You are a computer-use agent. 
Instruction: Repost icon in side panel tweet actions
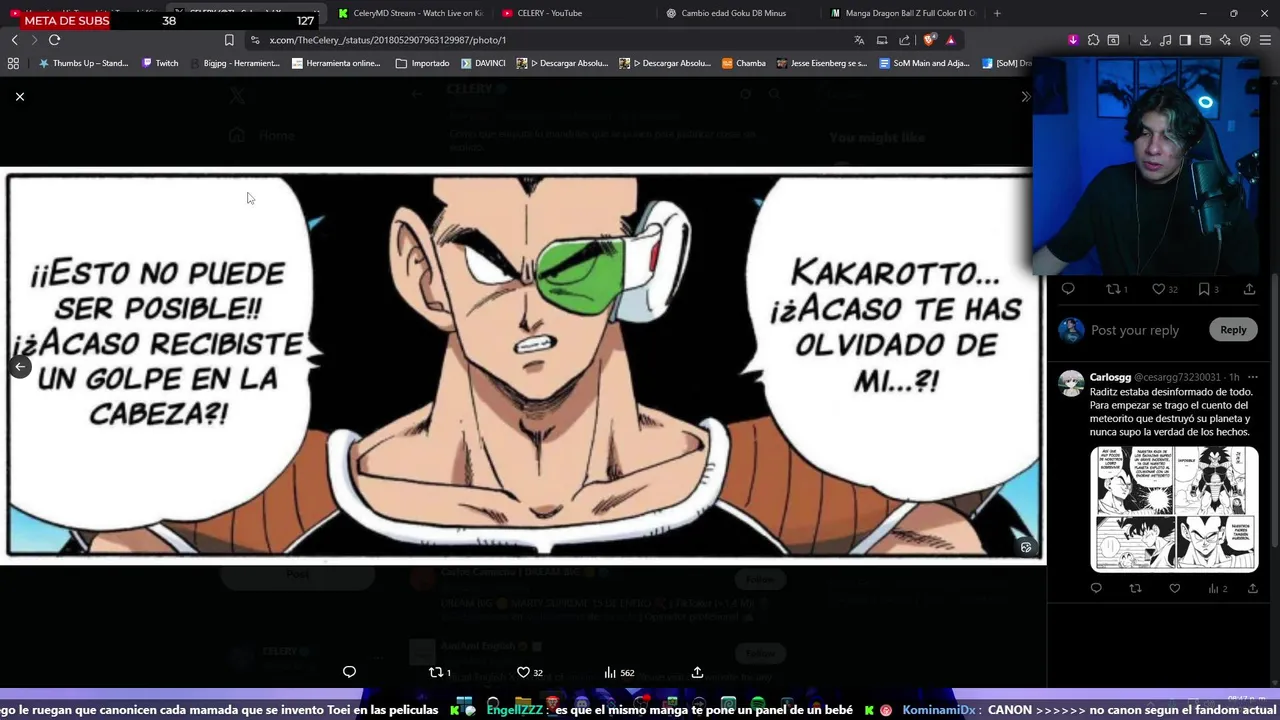point(1116,289)
